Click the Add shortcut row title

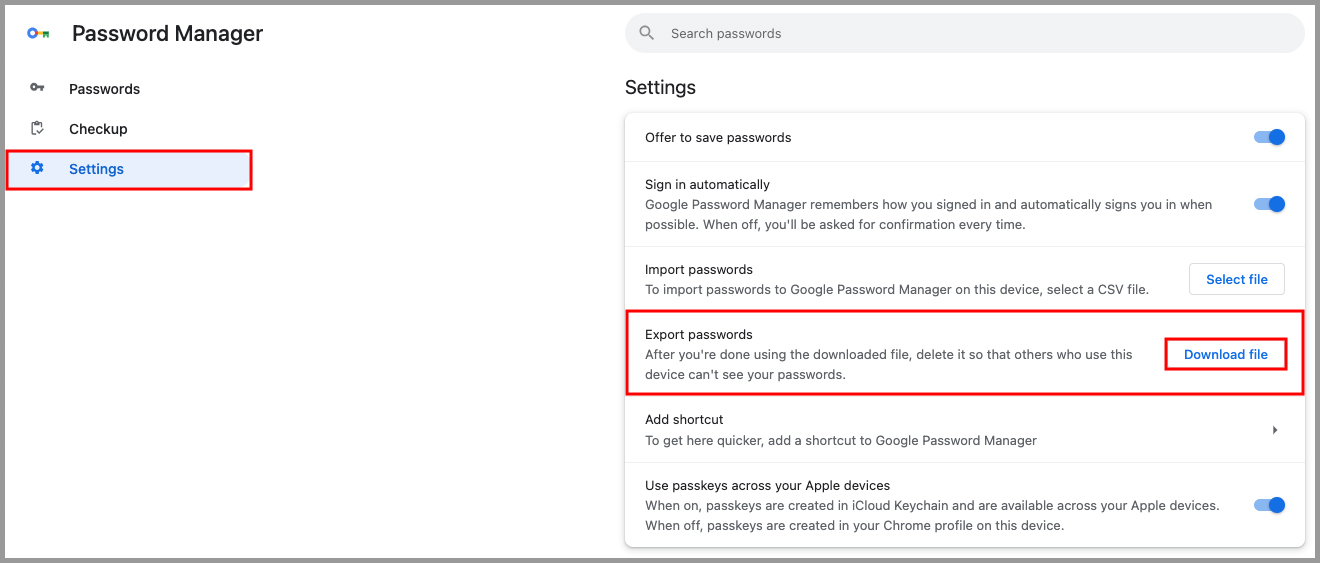684,420
